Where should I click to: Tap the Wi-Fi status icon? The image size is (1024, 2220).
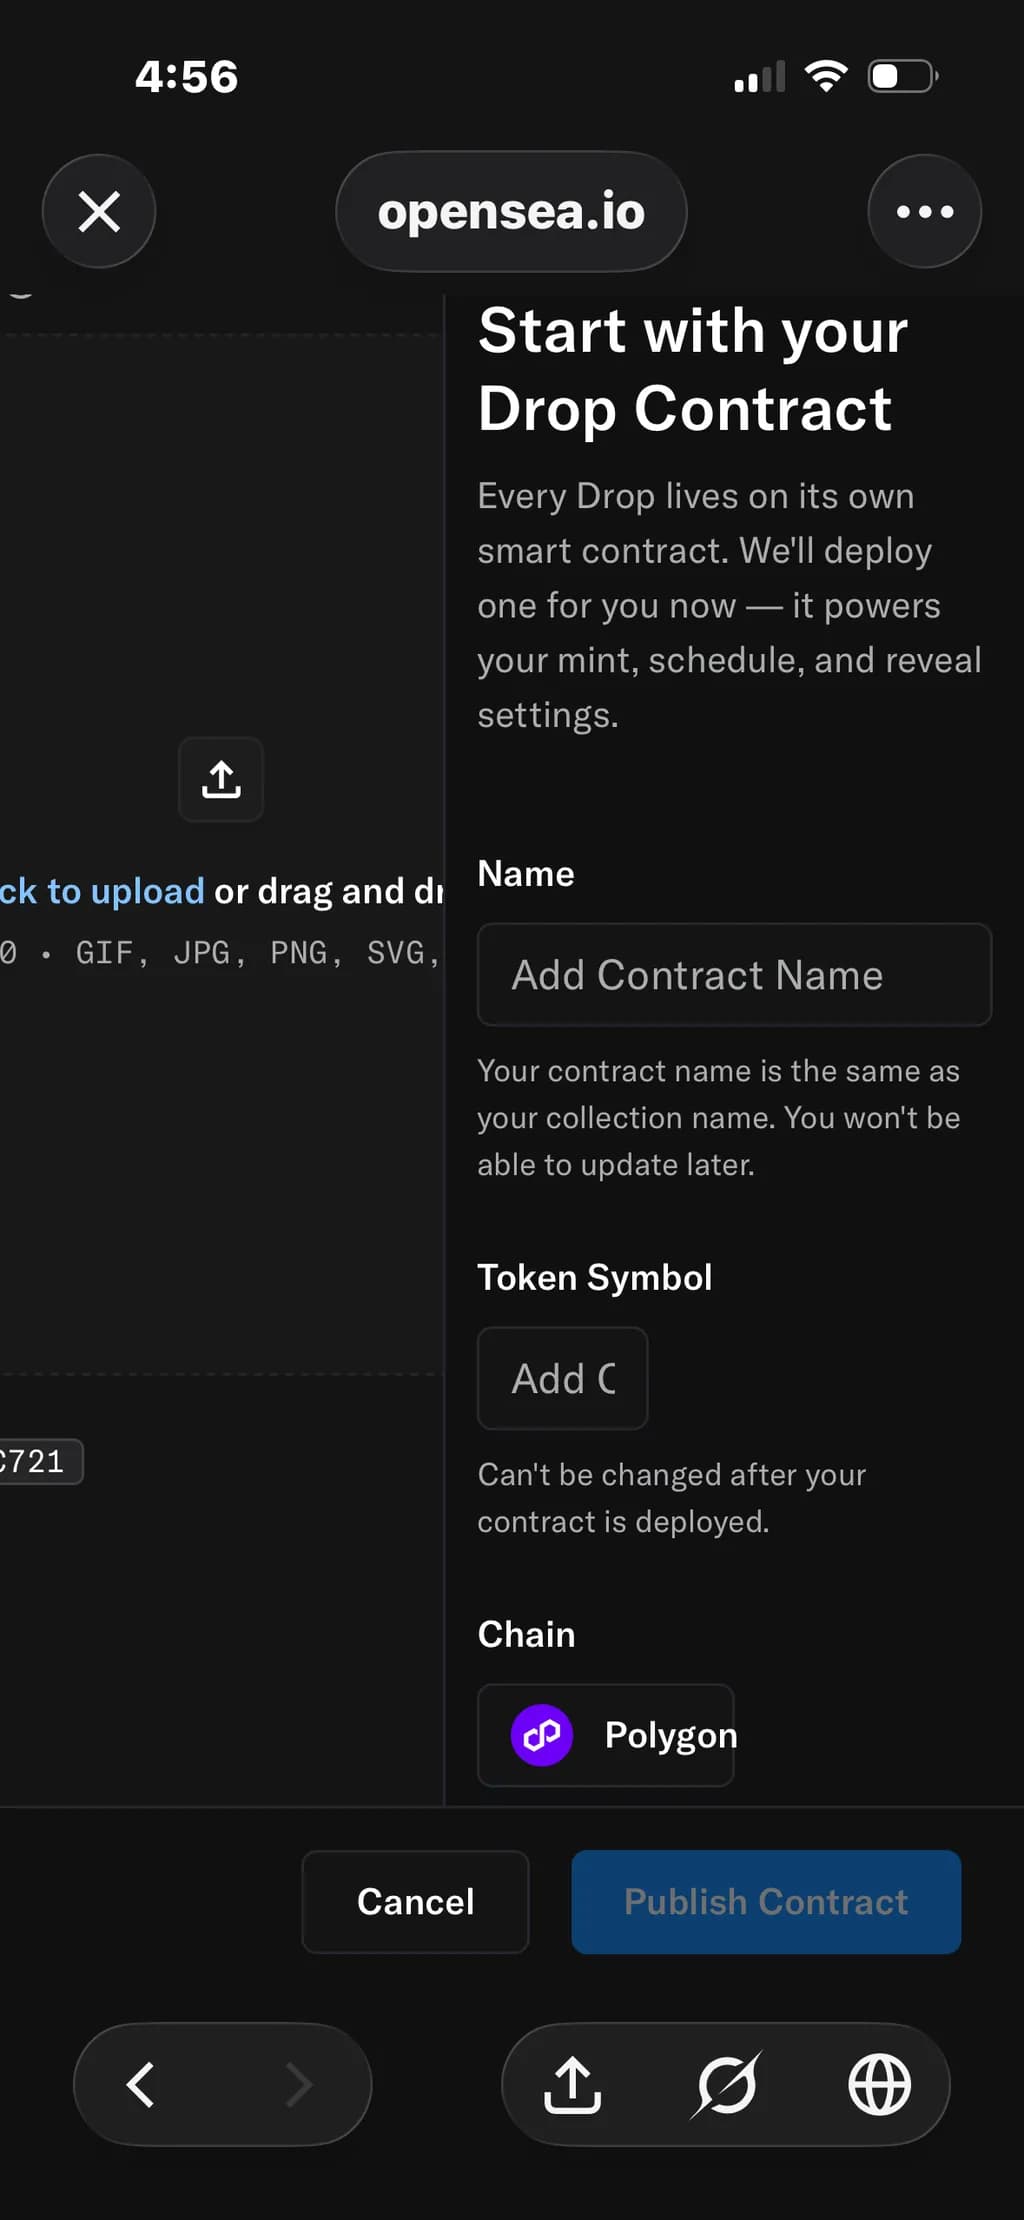coord(826,76)
